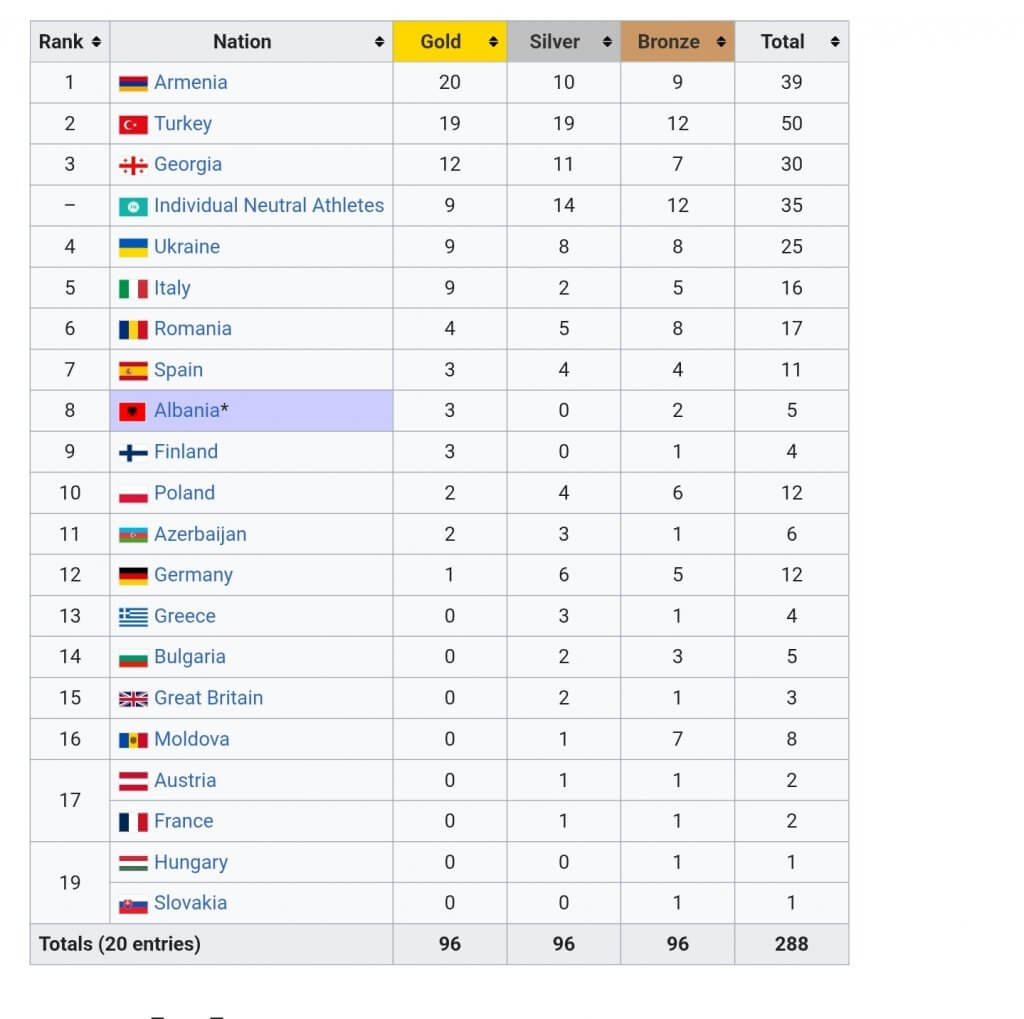This screenshot has height=1019, width=1024.
Task: Click the Albania flag icon
Action: point(133,411)
